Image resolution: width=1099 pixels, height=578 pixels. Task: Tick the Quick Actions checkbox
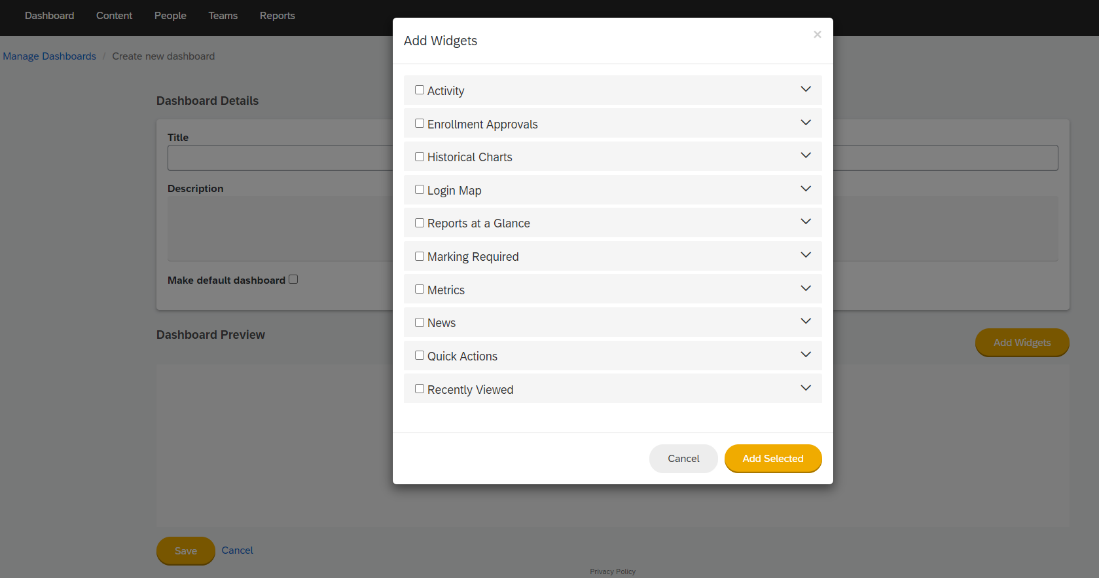(x=419, y=355)
